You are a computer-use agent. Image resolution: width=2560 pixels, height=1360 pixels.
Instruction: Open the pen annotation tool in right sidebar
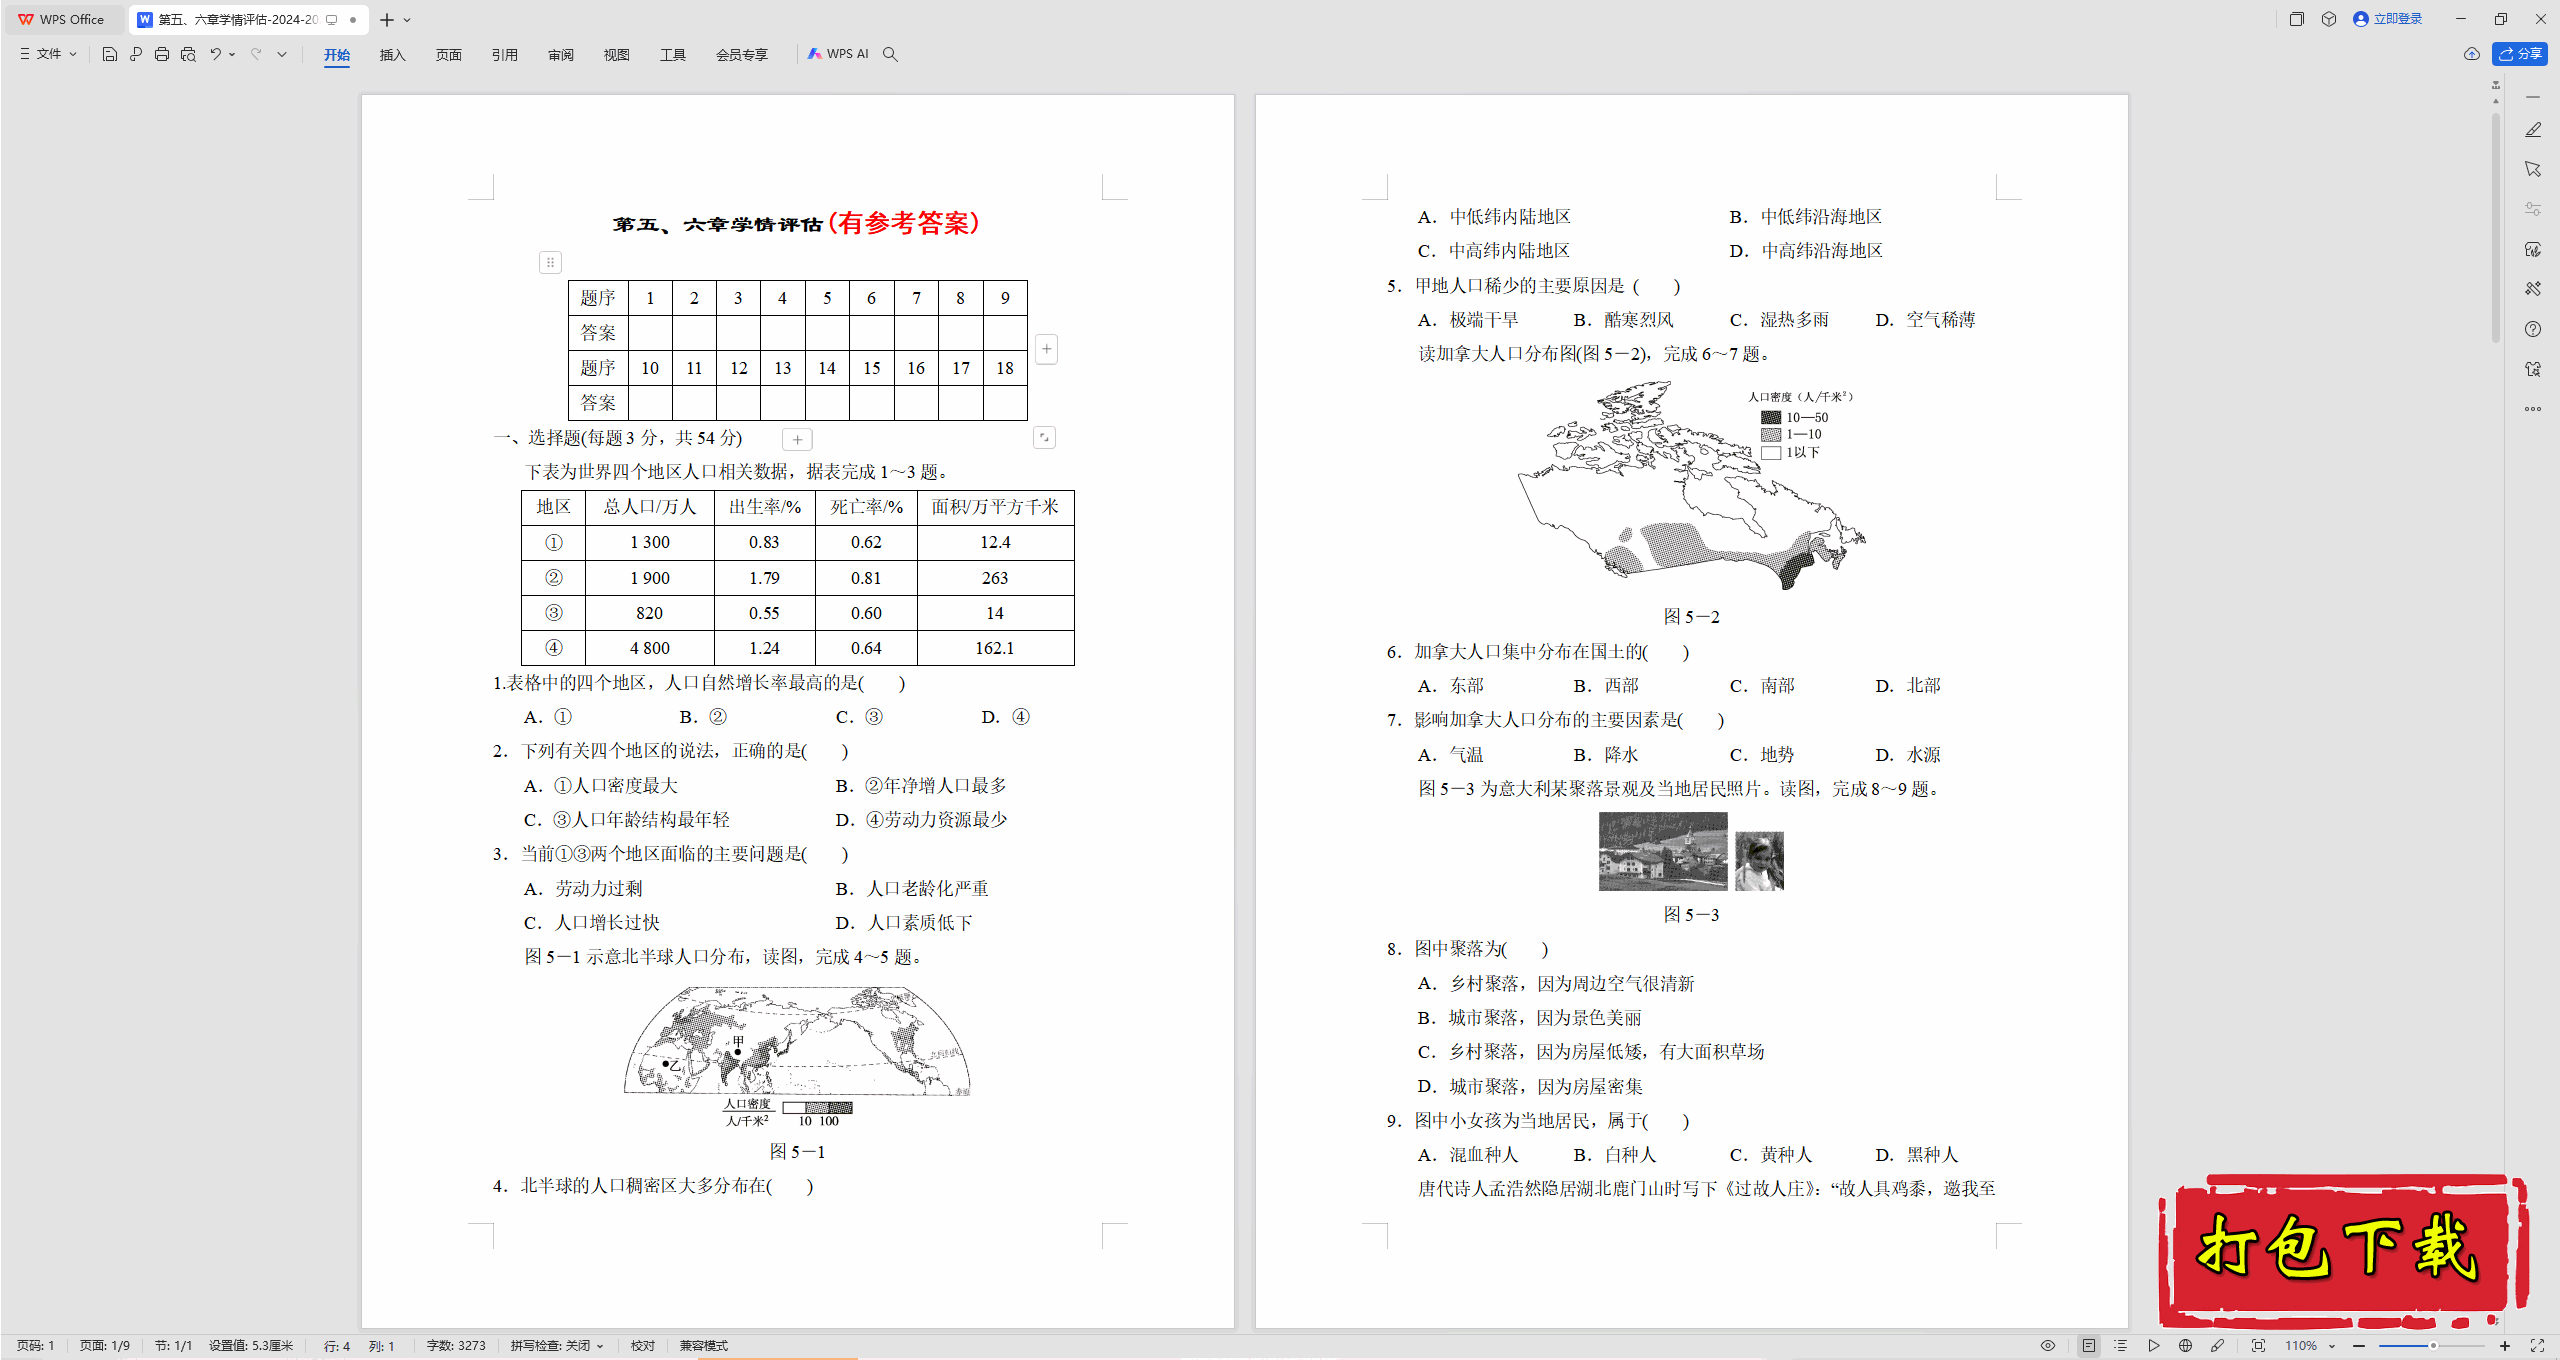point(2533,130)
